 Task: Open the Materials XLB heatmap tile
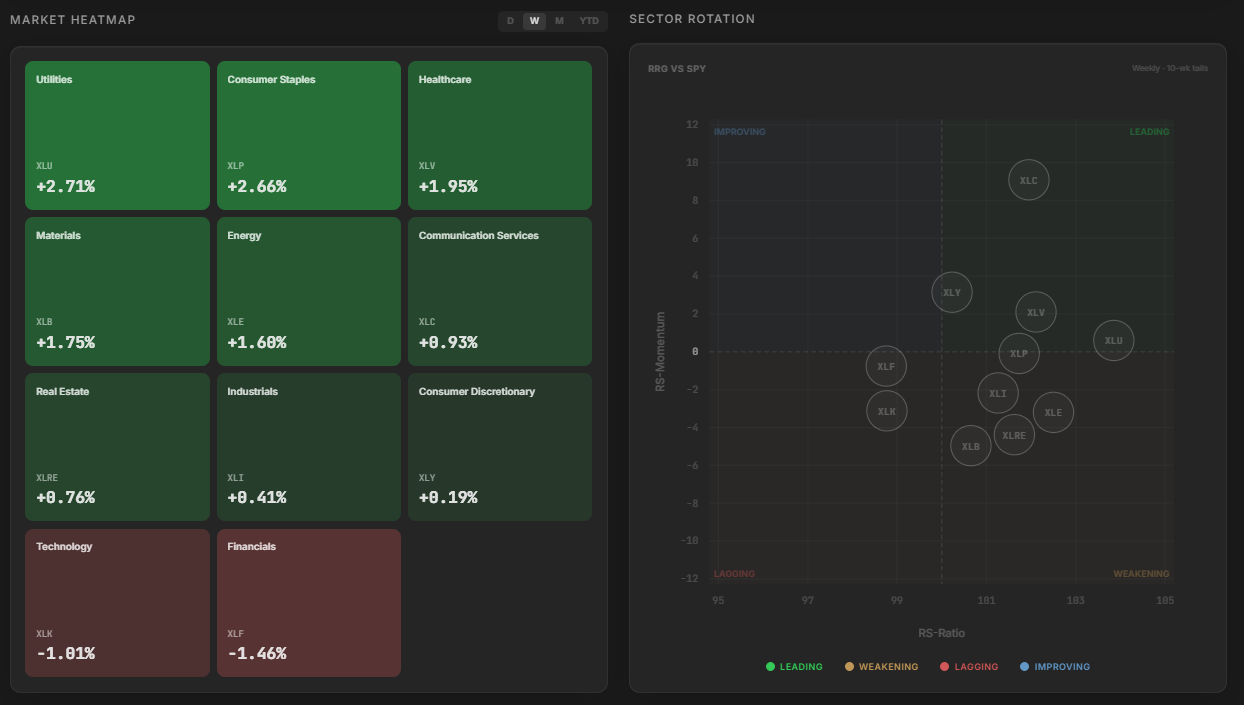(x=118, y=292)
